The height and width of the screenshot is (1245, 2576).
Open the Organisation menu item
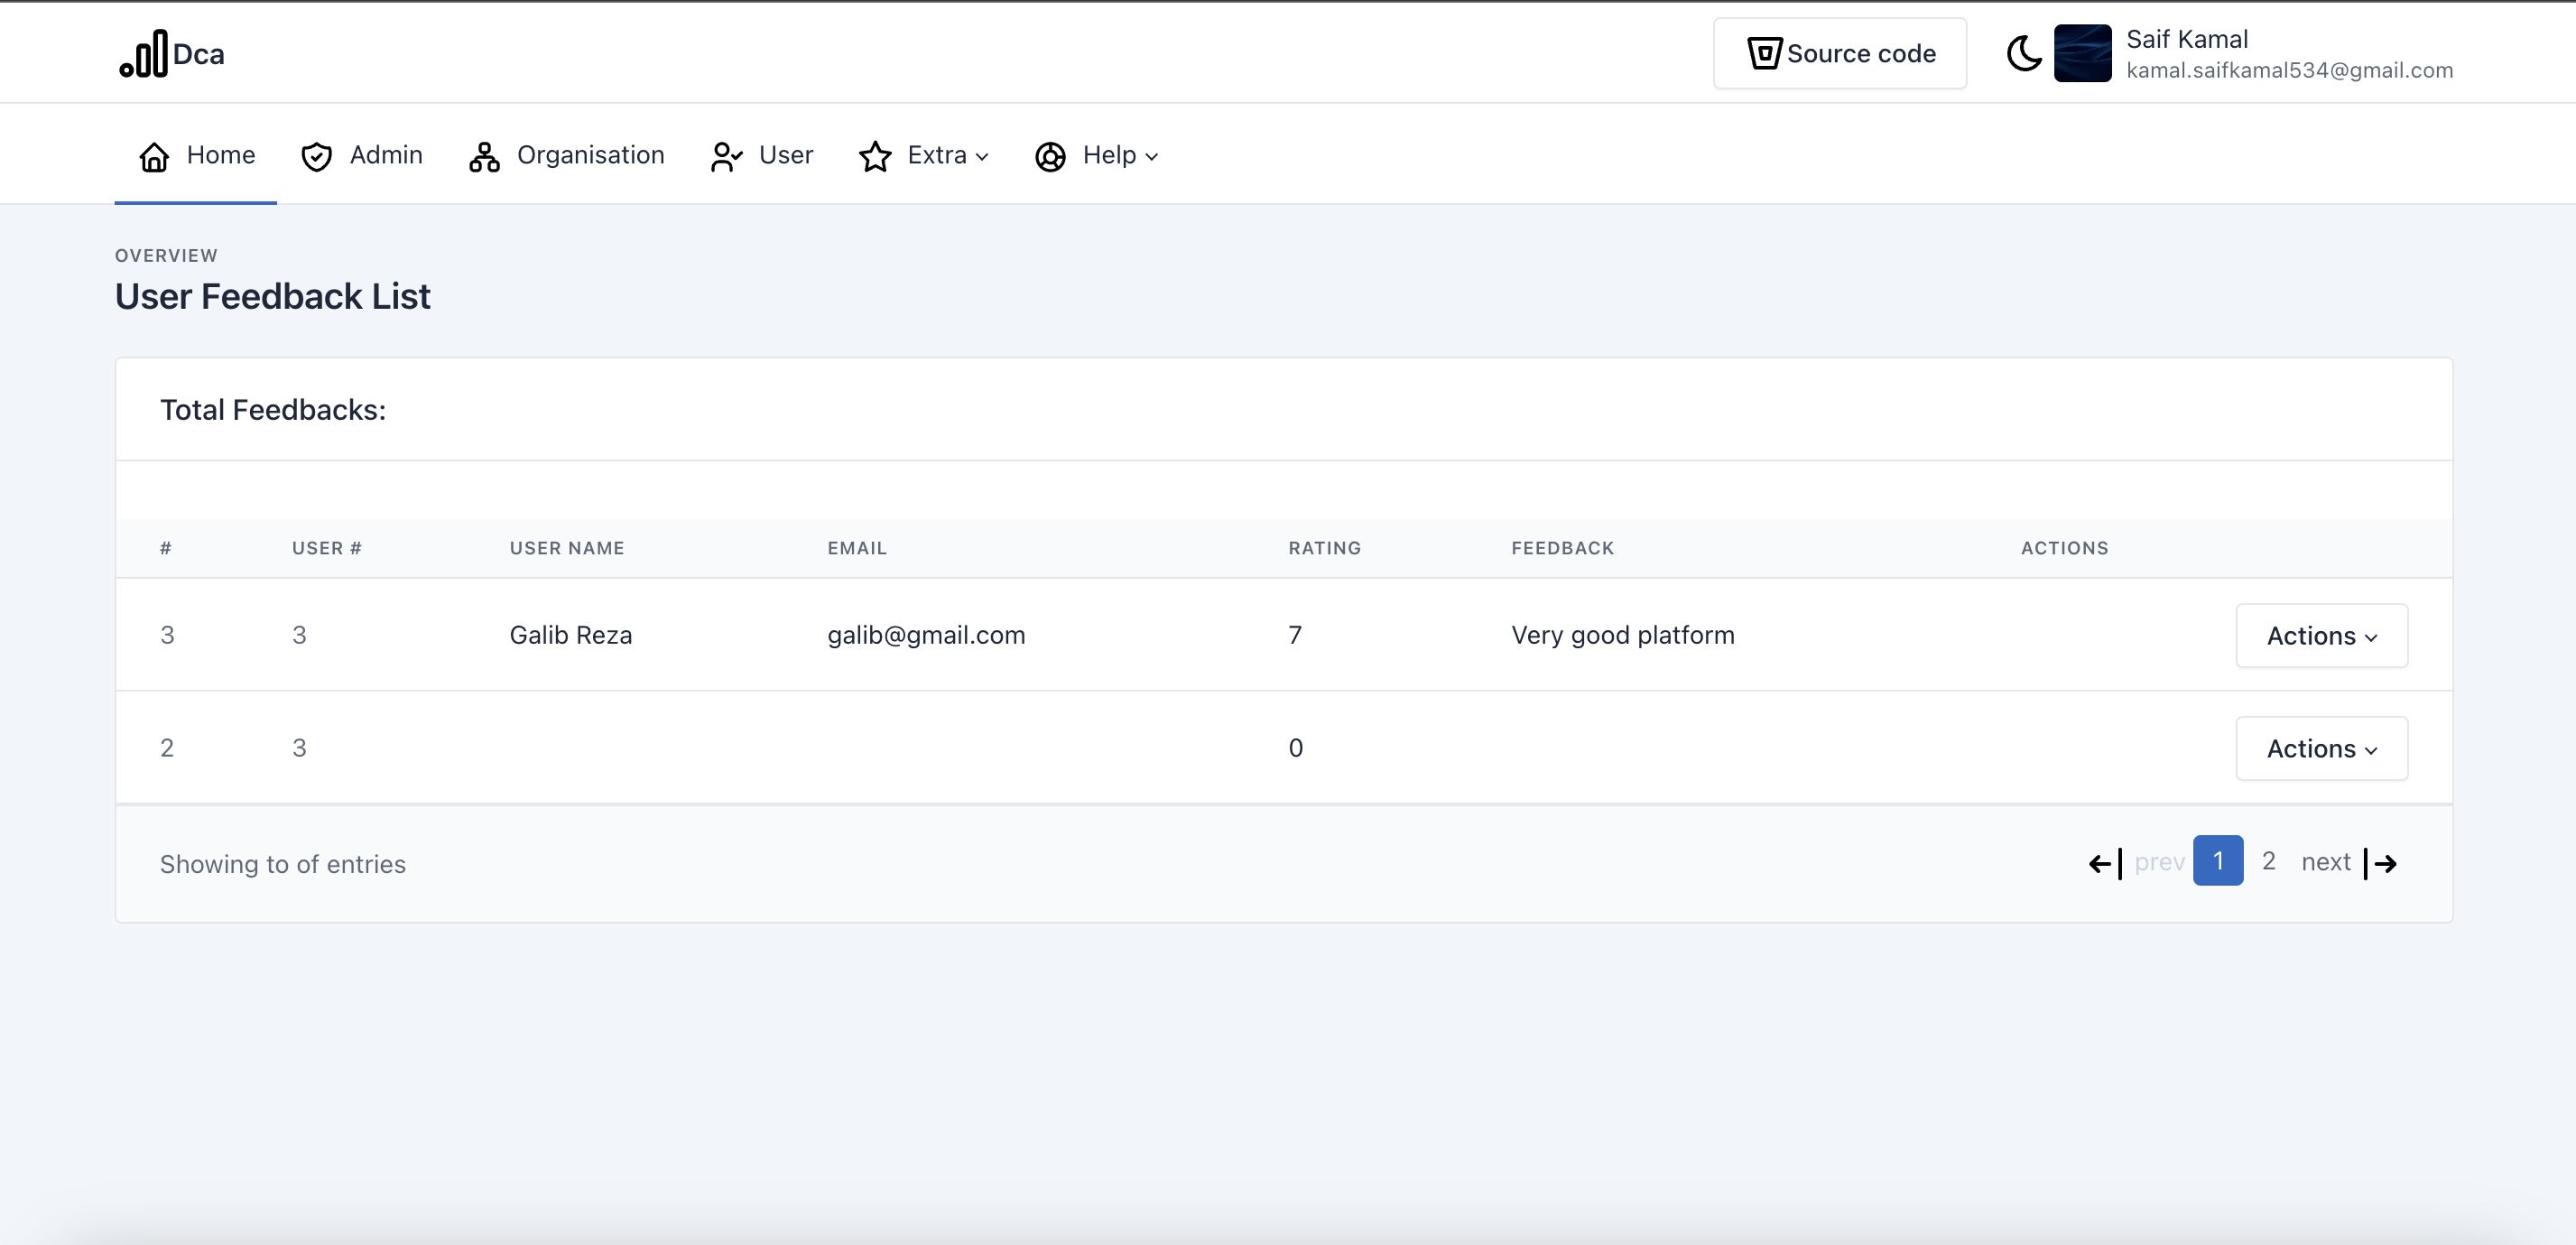point(590,156)
